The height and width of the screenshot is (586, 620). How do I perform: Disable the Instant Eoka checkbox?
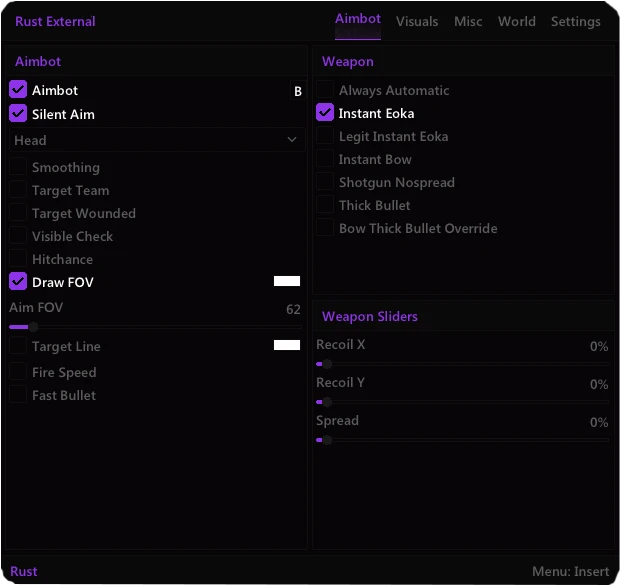click(x=325, y=113)
